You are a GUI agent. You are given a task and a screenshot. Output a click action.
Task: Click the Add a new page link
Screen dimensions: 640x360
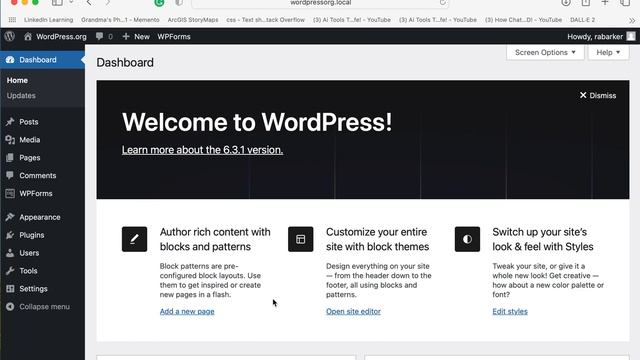(x=187, y=311)
